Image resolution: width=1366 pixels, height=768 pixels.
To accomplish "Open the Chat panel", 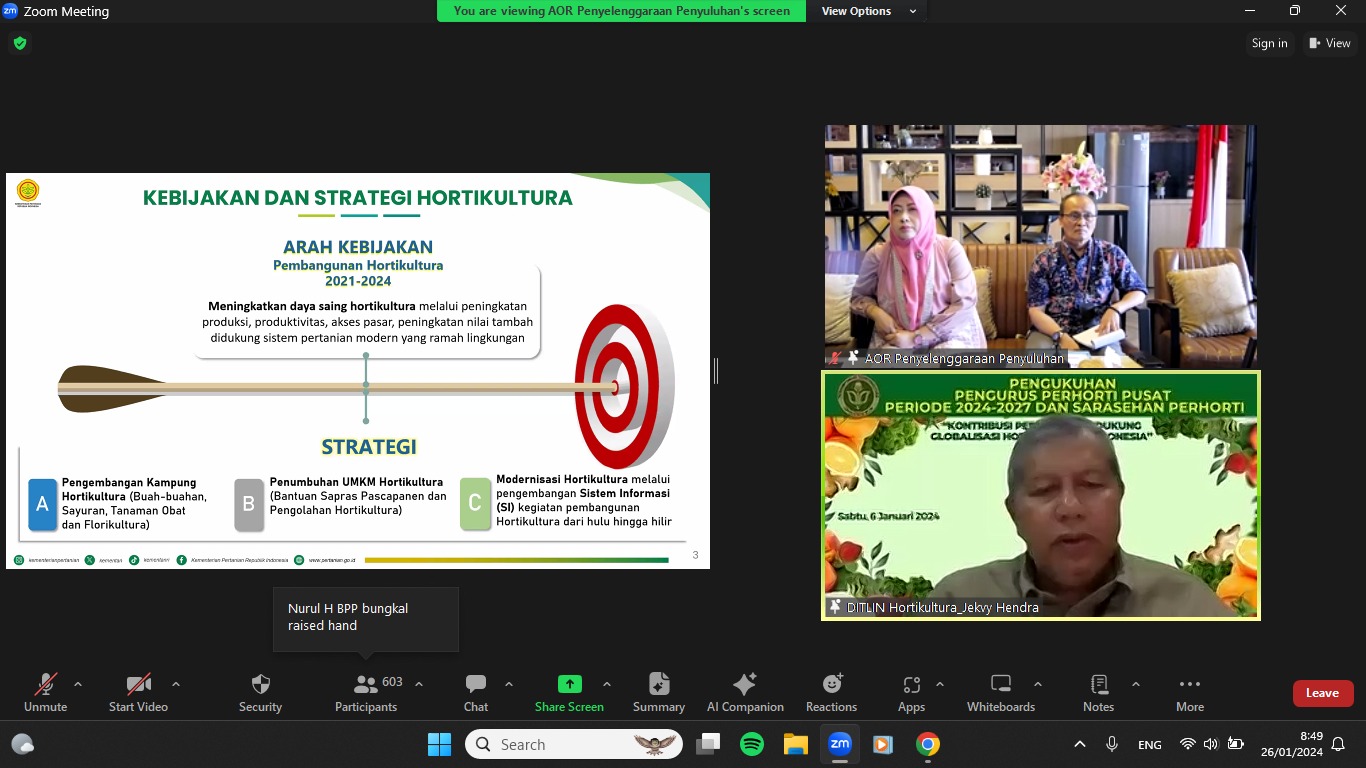I will point(476,692).
